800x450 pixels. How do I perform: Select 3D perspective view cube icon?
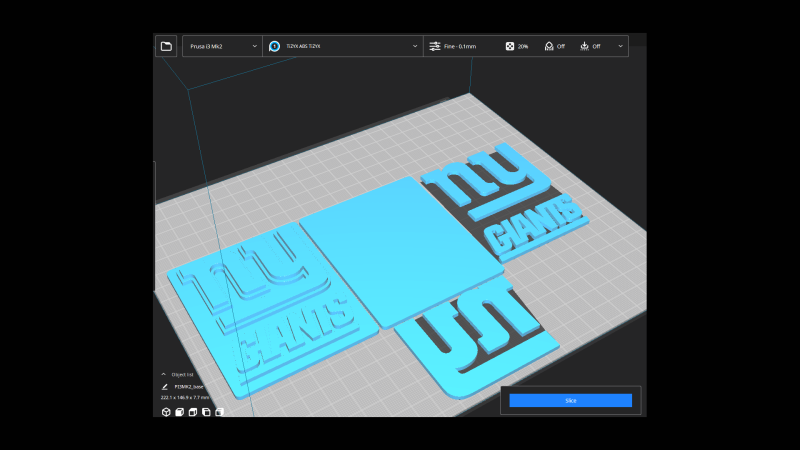[x=165, y=411]
